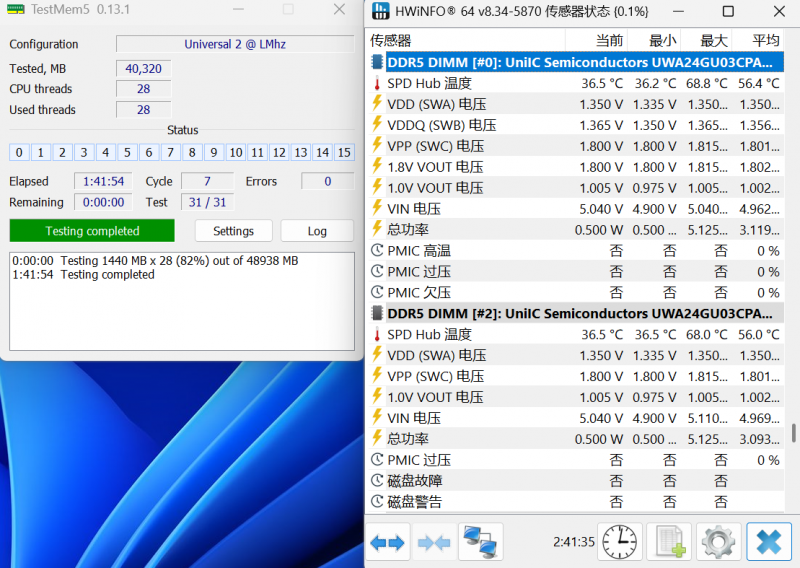
Task: Open TestMem5 Settings button
Action: pyautogui.click(x=233, y=231)
